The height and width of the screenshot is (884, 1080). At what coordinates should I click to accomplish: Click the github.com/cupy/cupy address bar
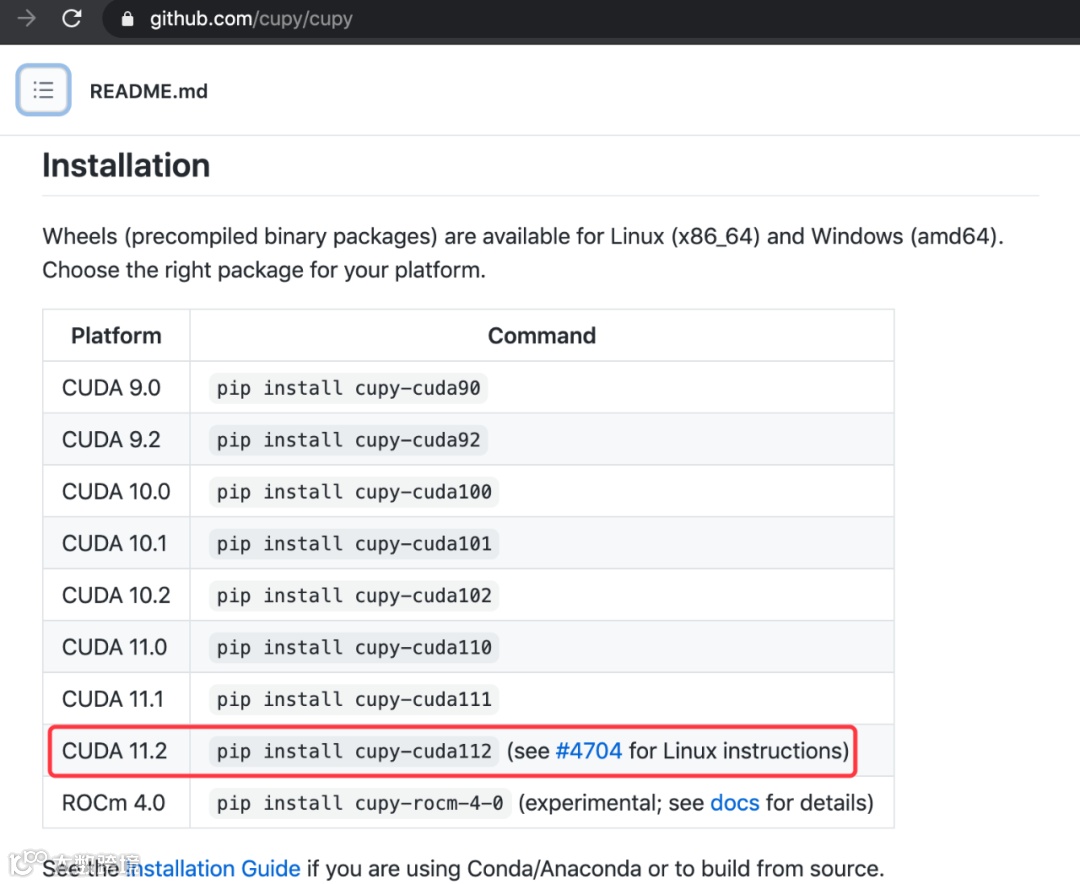tap(251, 19)
